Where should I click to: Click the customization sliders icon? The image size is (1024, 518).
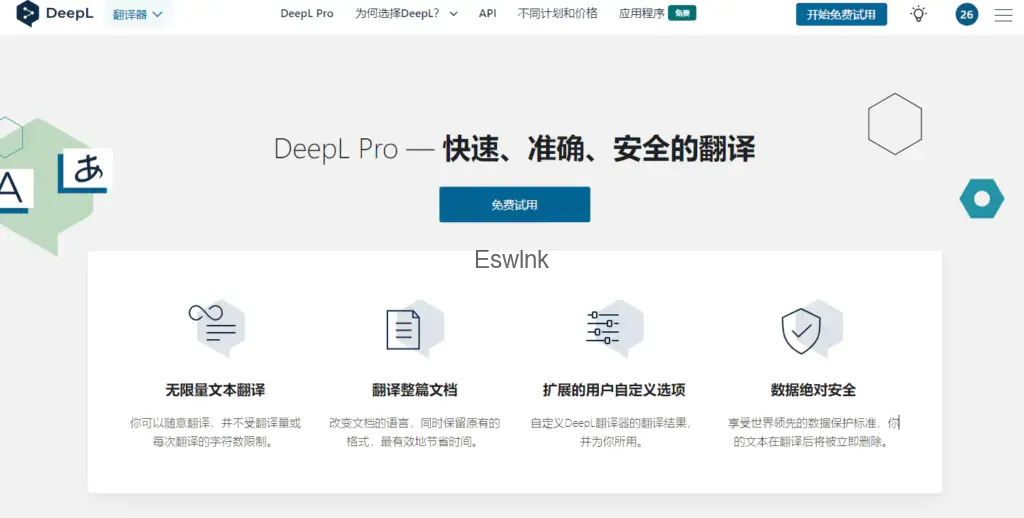click(x=603, y=327)
